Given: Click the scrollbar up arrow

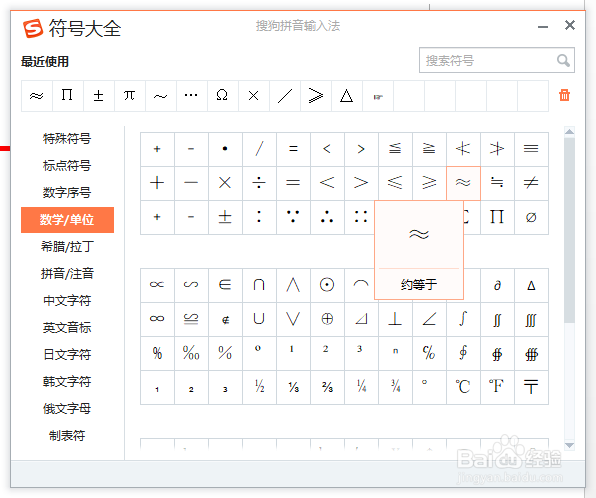Looking at the screenshot, I should (569, 132).
